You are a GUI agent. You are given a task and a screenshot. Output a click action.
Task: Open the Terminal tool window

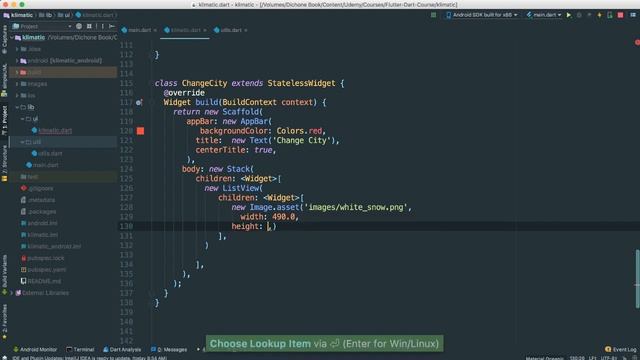tap(80, 350)
